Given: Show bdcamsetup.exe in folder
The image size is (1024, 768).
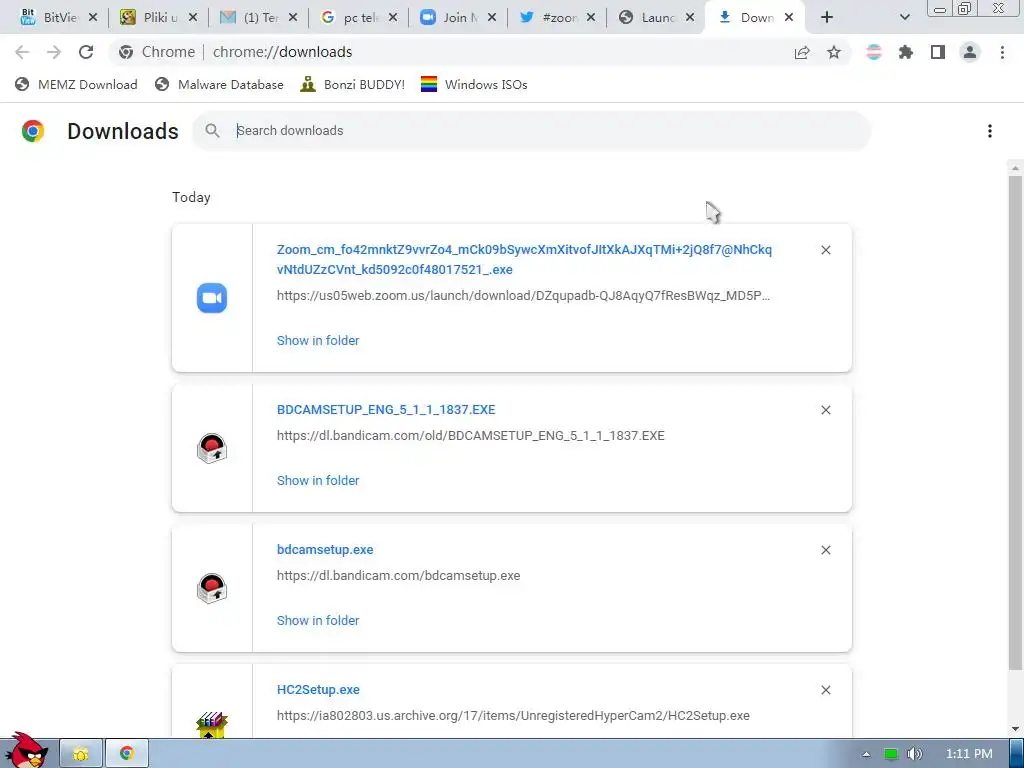Looking at the screenshot, I should tap(318, 620).
